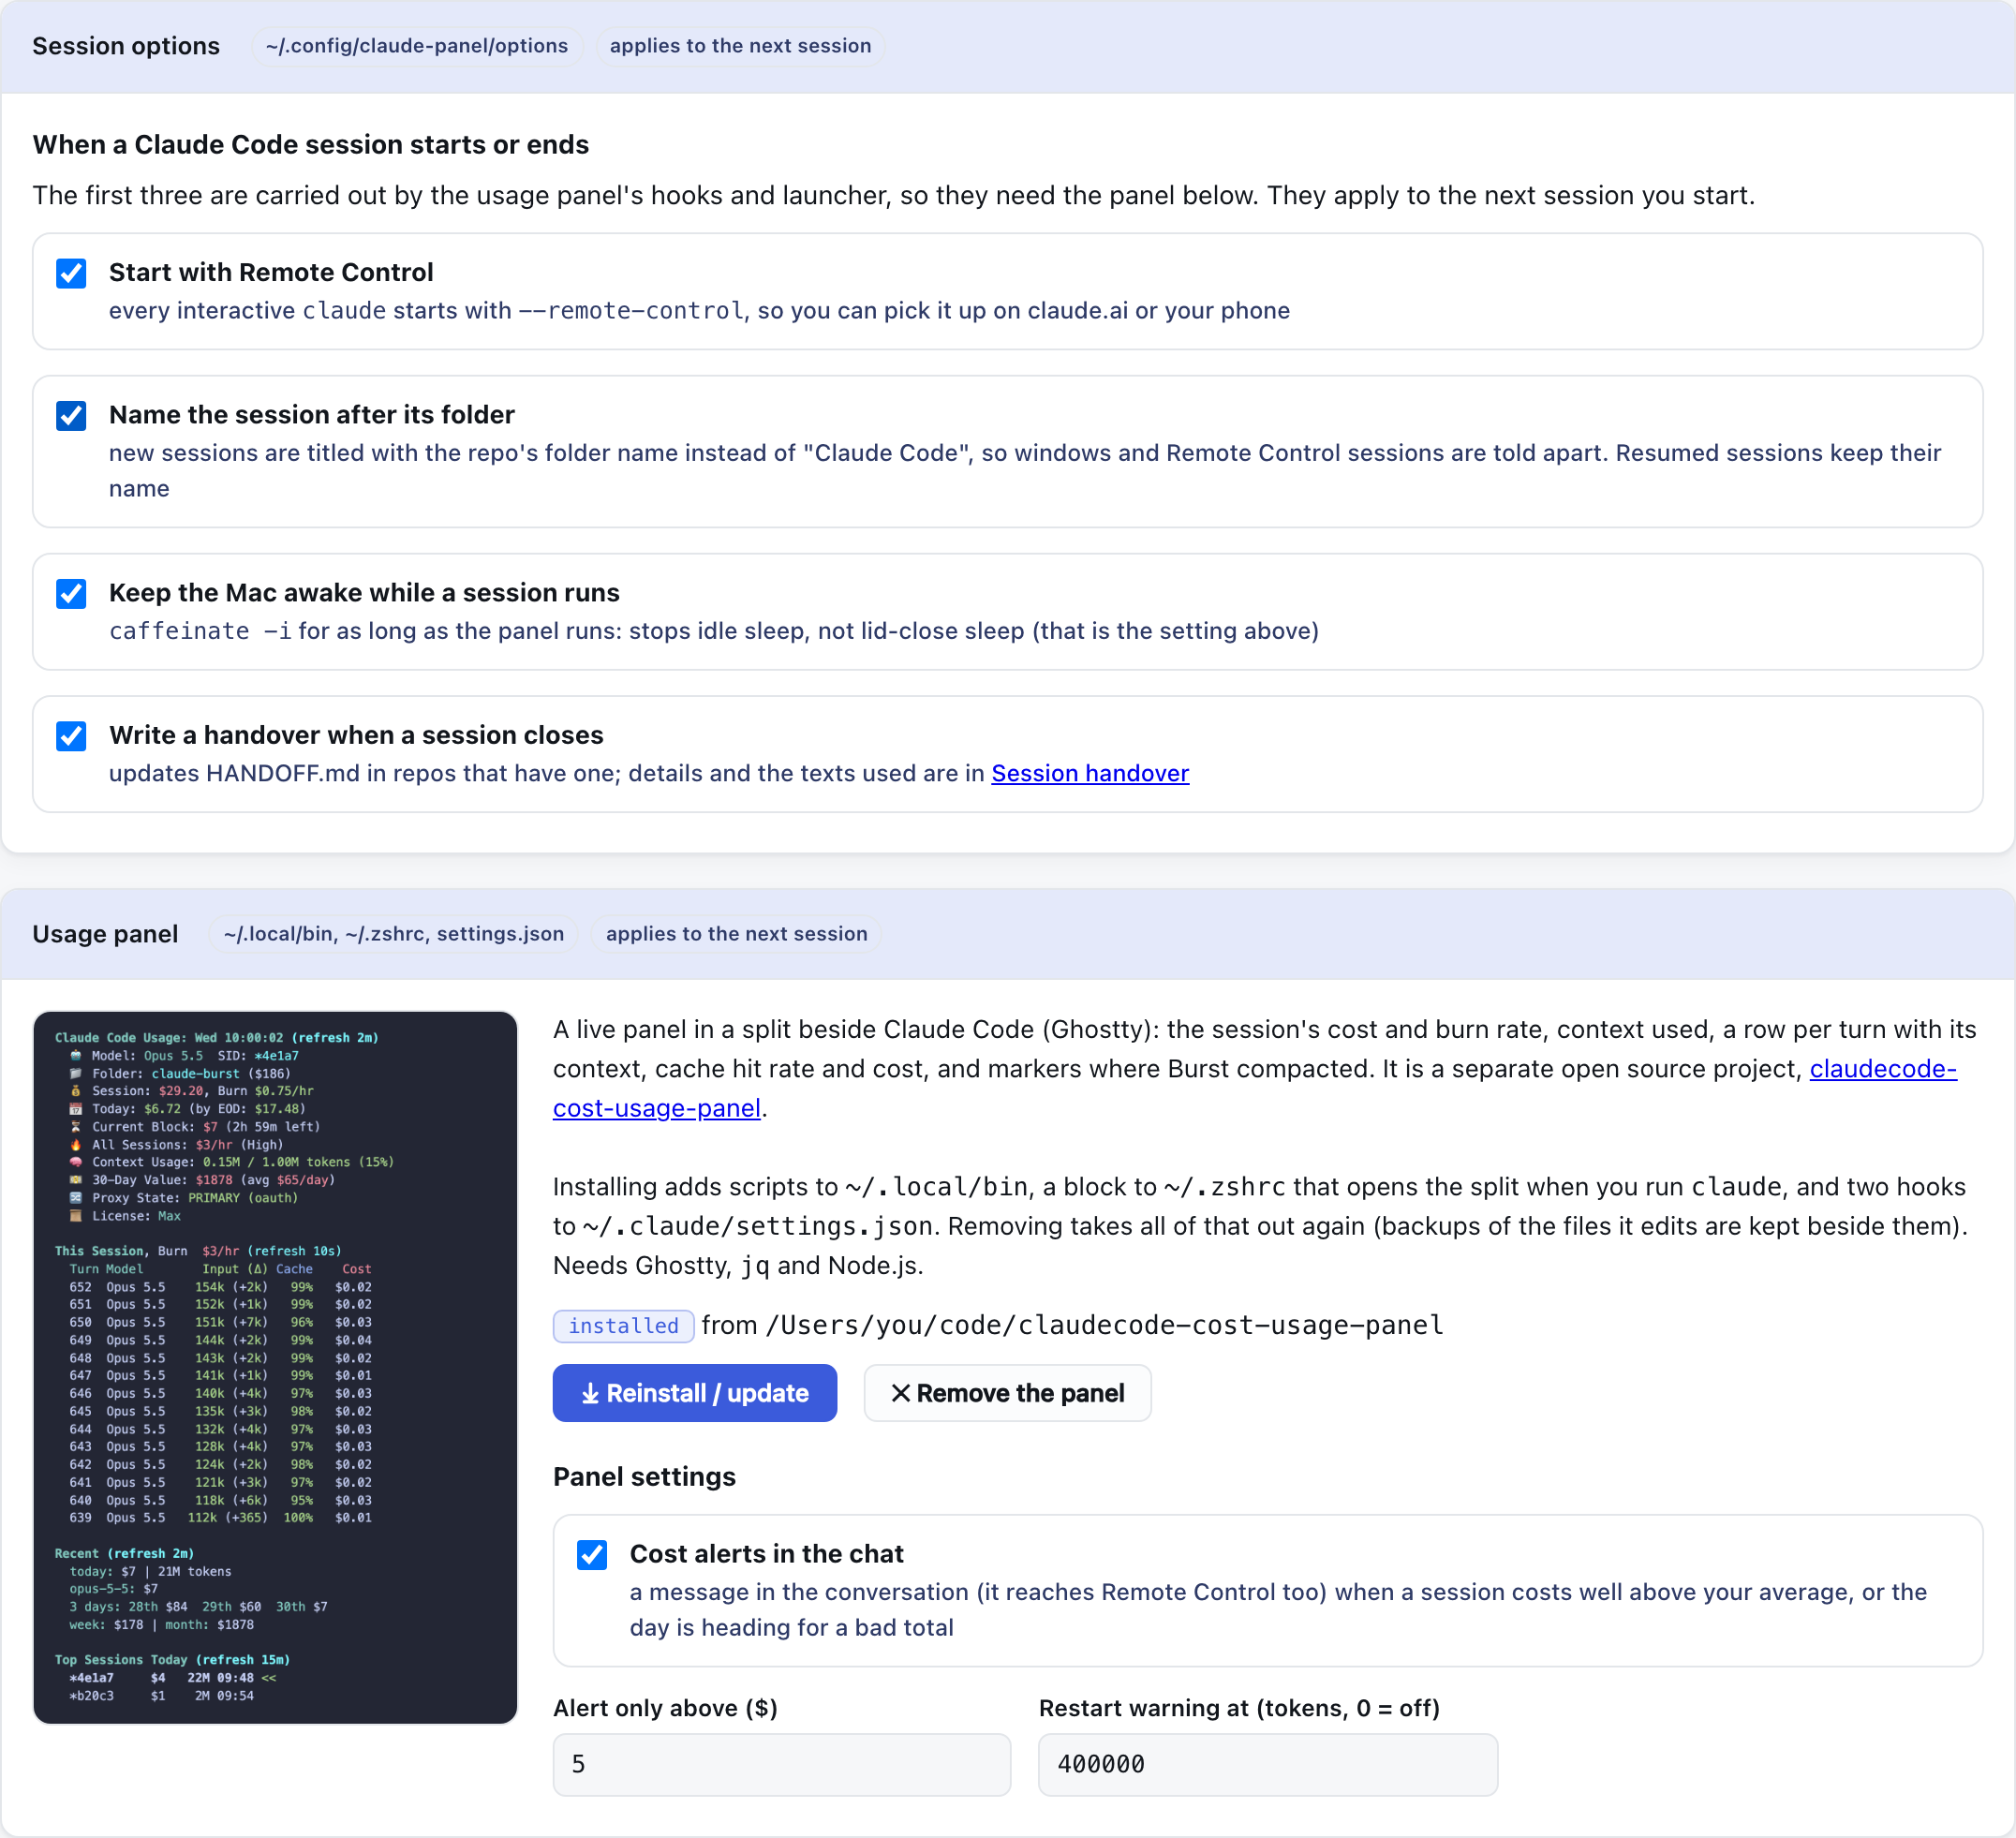The width and height of the screenshot is (2016, 1838).
Task: Disable Keep the Mac awake while session runs
Action: (71, 593)
